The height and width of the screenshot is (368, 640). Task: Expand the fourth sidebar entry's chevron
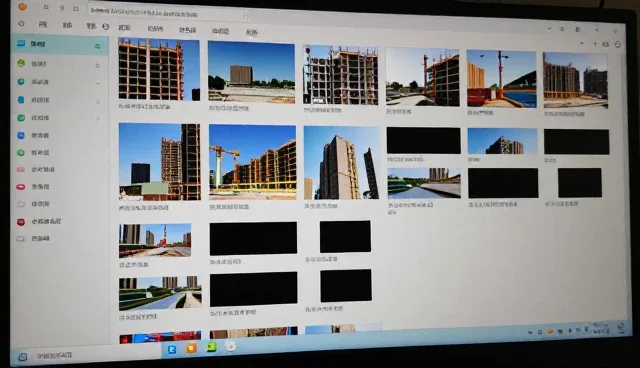(x=98, y=101)
